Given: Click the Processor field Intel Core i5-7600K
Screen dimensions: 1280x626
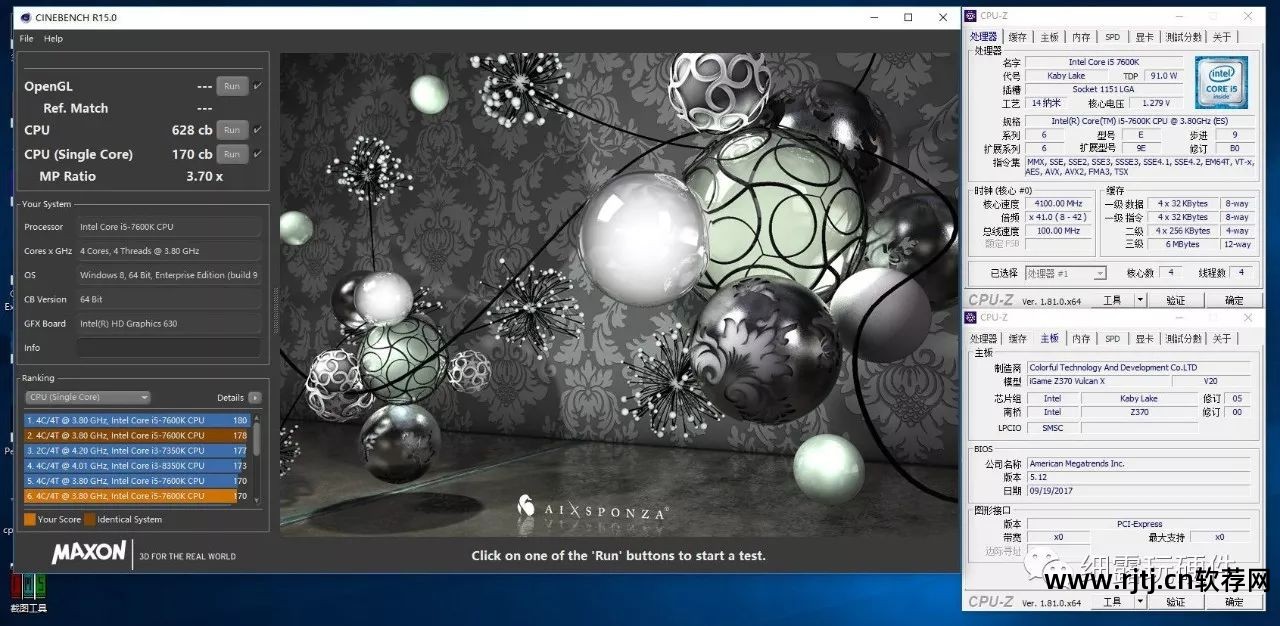Looking at the screenshot, I should coord(169,227).
